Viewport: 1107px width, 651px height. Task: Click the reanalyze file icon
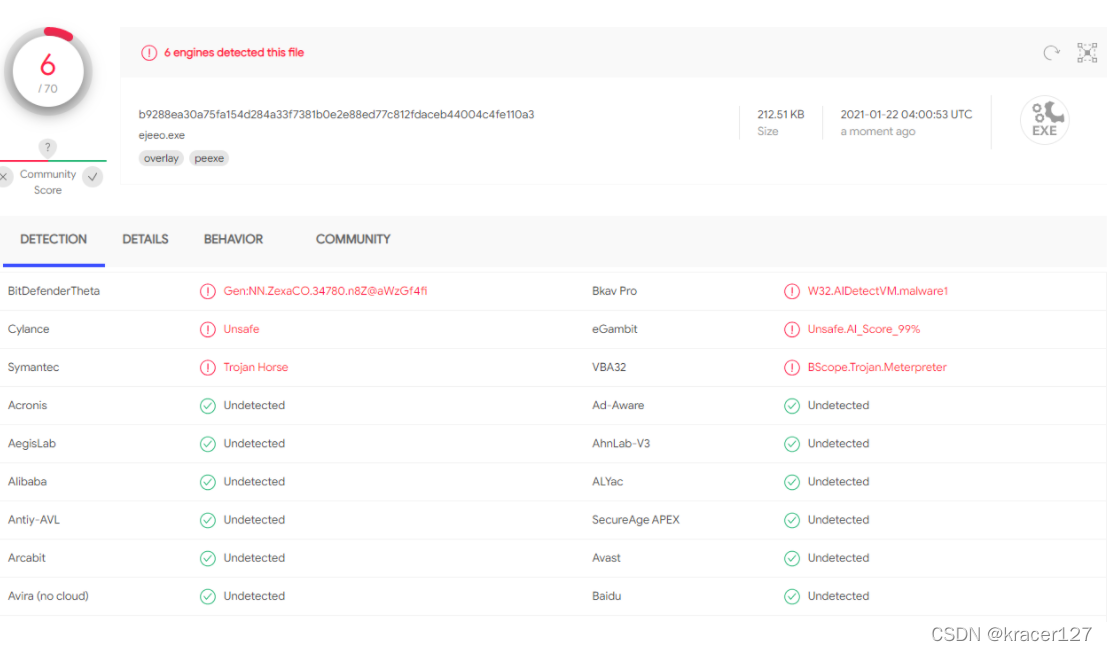point(1049,52)
